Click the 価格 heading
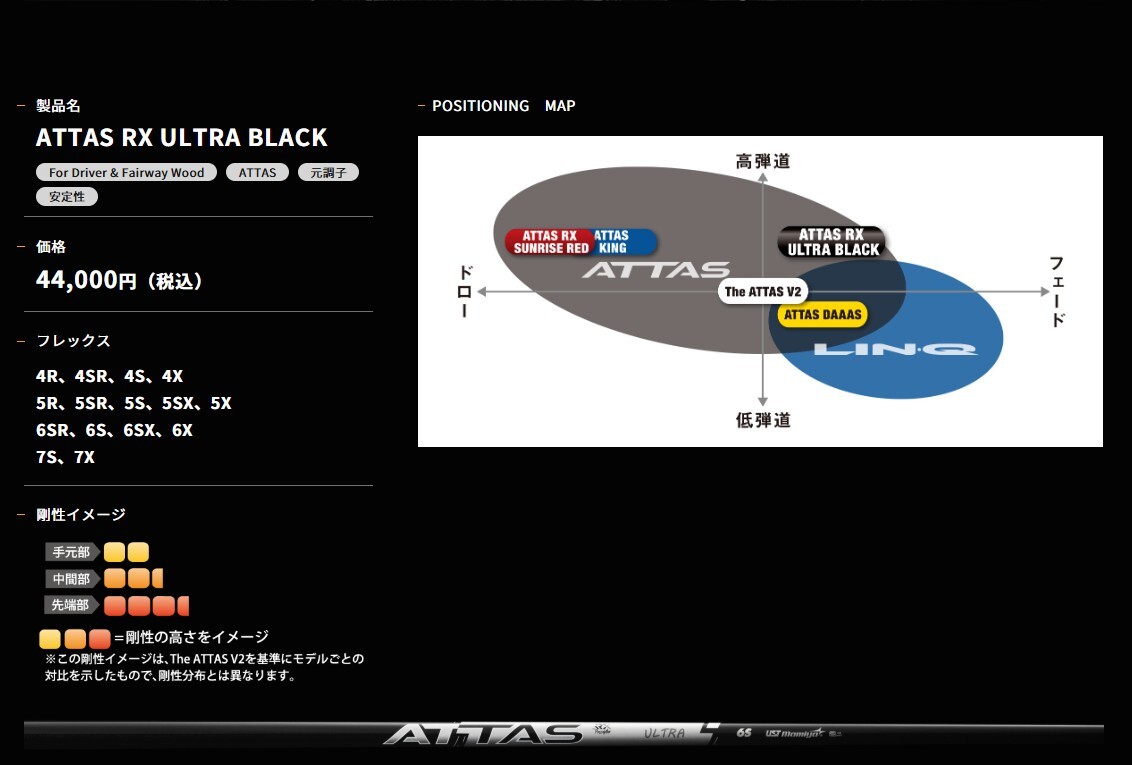Screen dimensions: 1132x765 coord(51,247)
